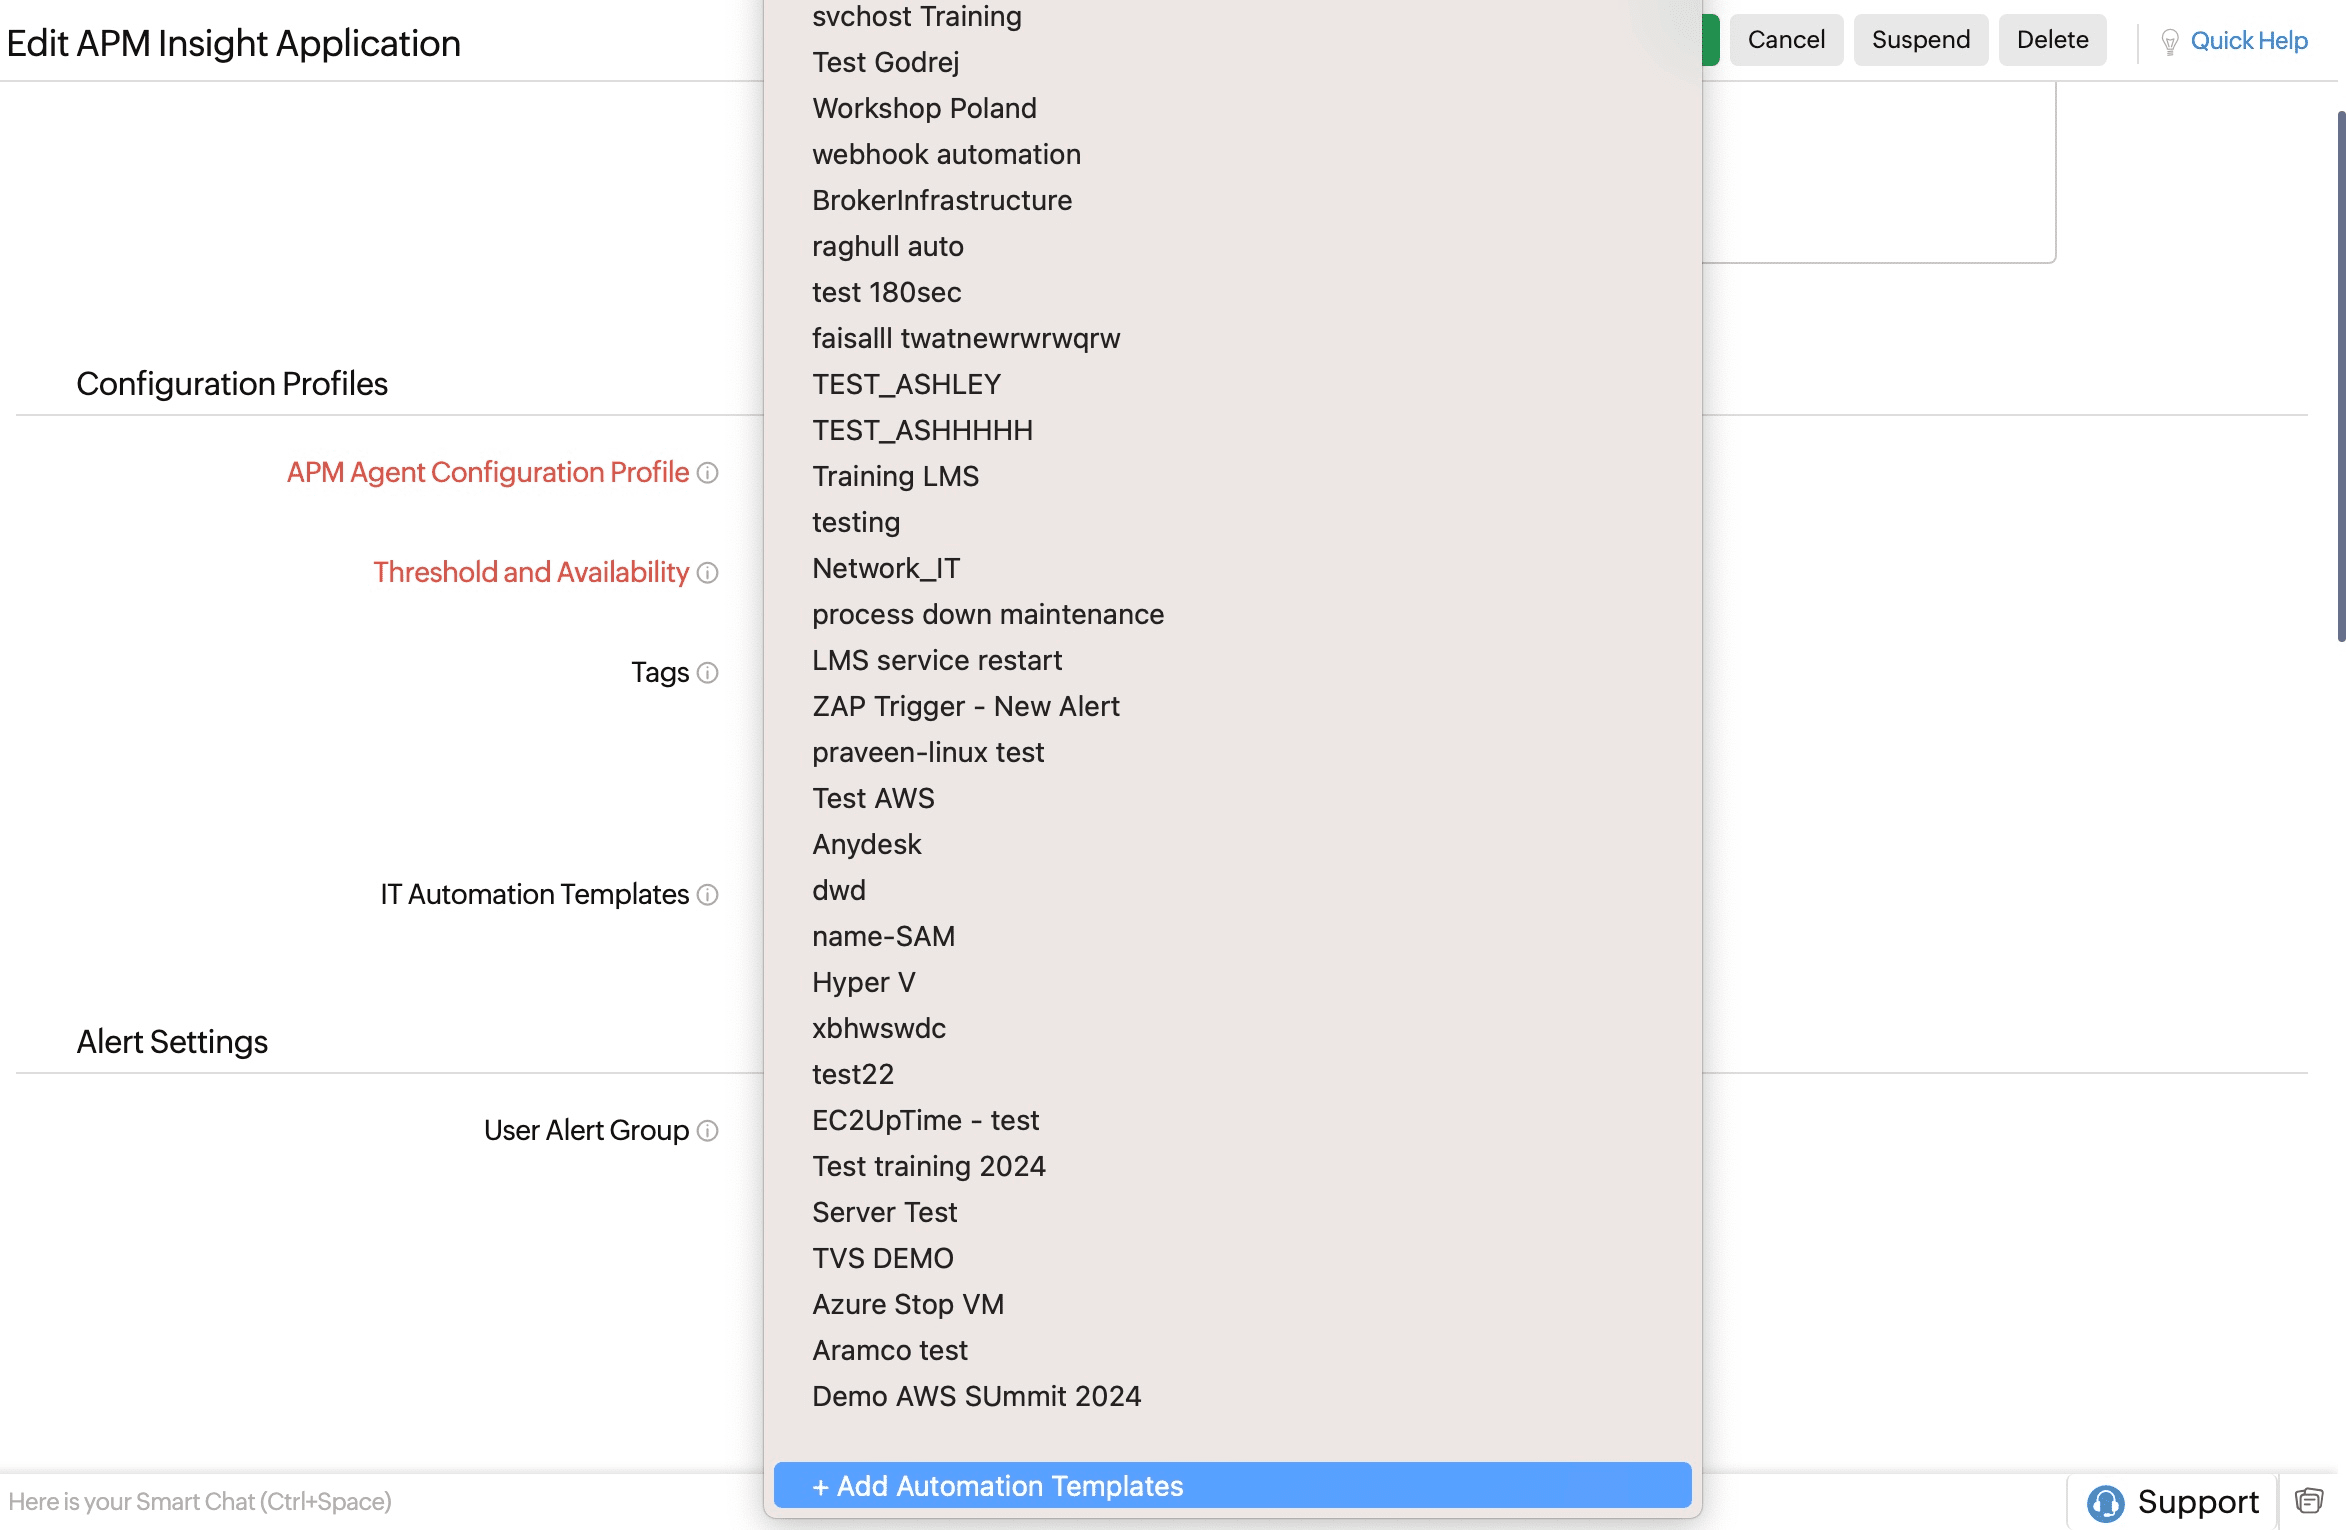The height and width of the screenshot is (1530, 2346).
Task: Open the Quick Help link
Action: coord(2248,41)
